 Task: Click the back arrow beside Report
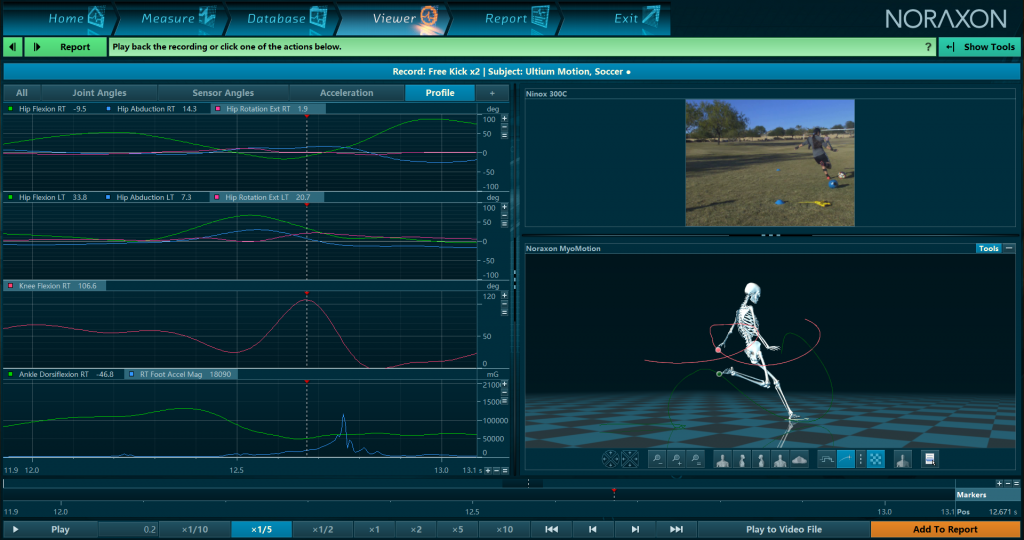point(12,47)
